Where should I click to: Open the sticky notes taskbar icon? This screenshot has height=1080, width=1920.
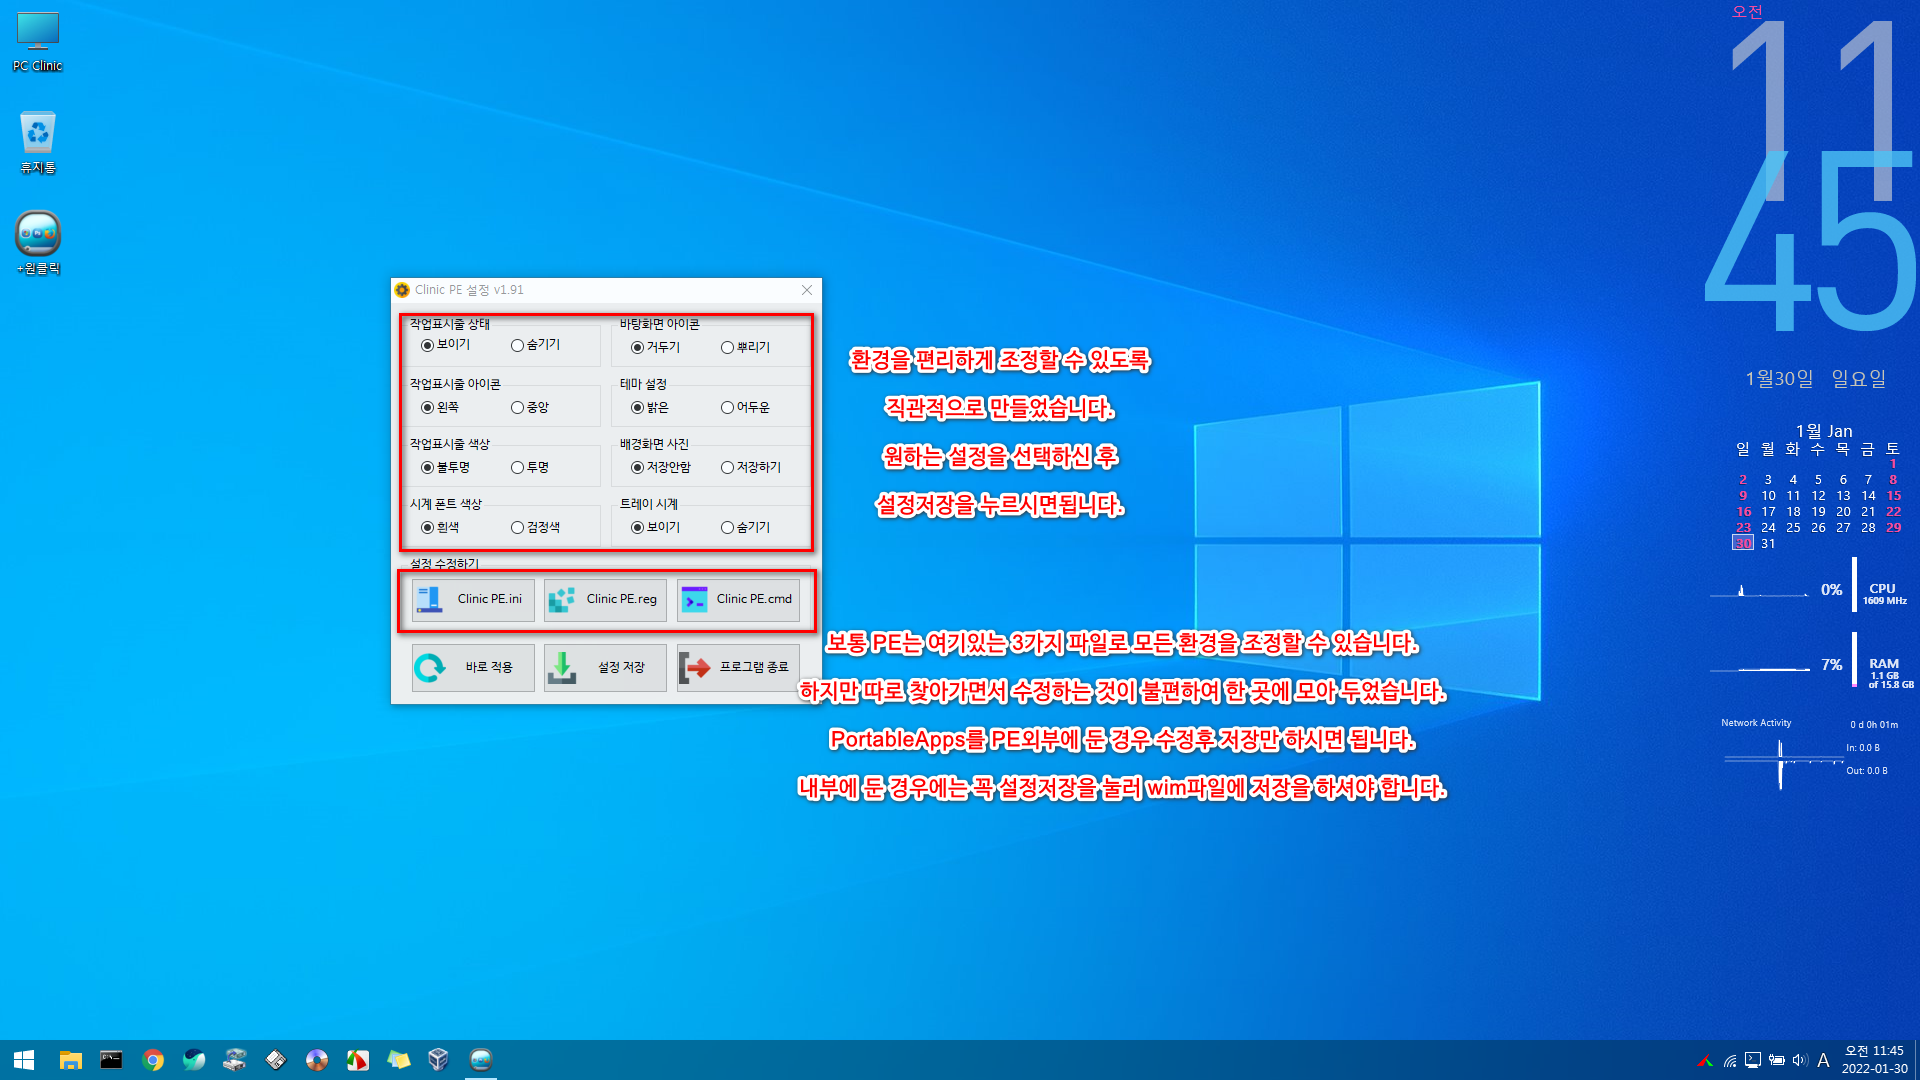(x=399, y=1060)
